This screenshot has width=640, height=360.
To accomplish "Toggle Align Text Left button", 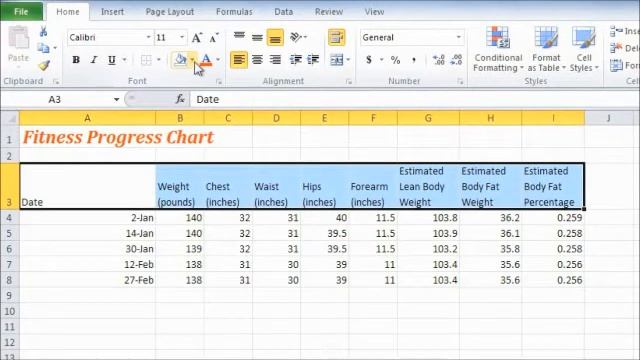I will [x=239, y=60].
